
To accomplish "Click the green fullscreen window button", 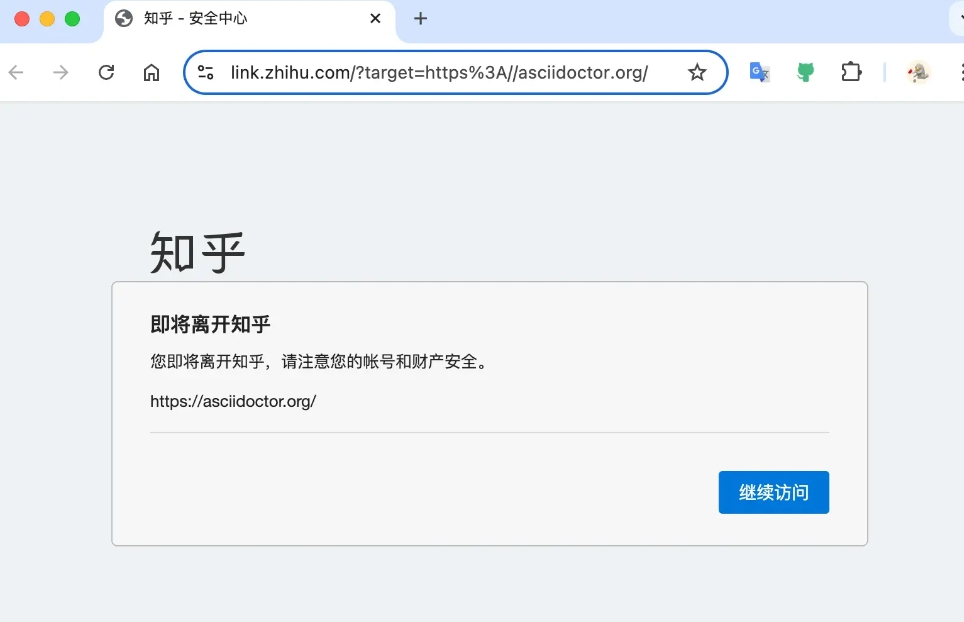I will pyautogui.click(x=72, y=19).
